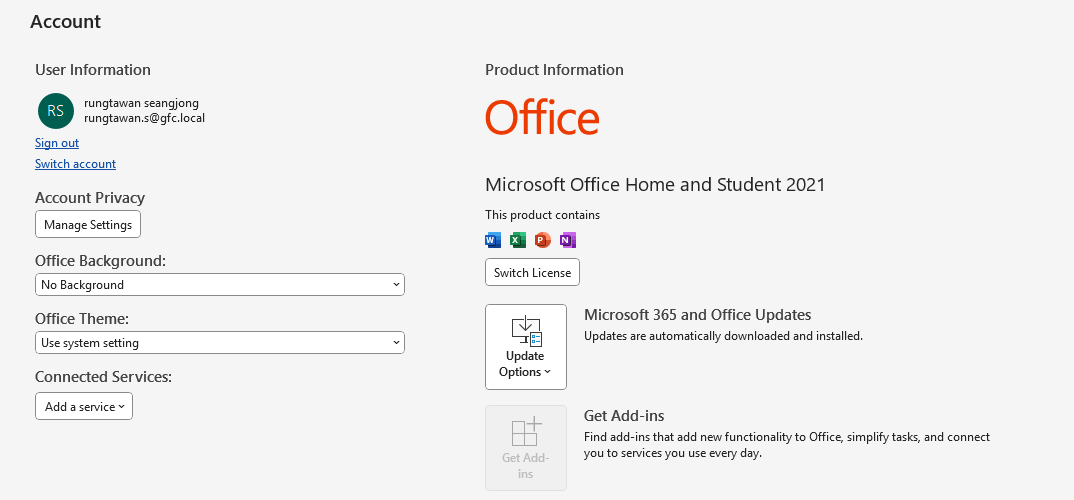This screenshot has height=500, width=1074.
Task: Expand the Office Theme dropdown
Action: (219, 343)
